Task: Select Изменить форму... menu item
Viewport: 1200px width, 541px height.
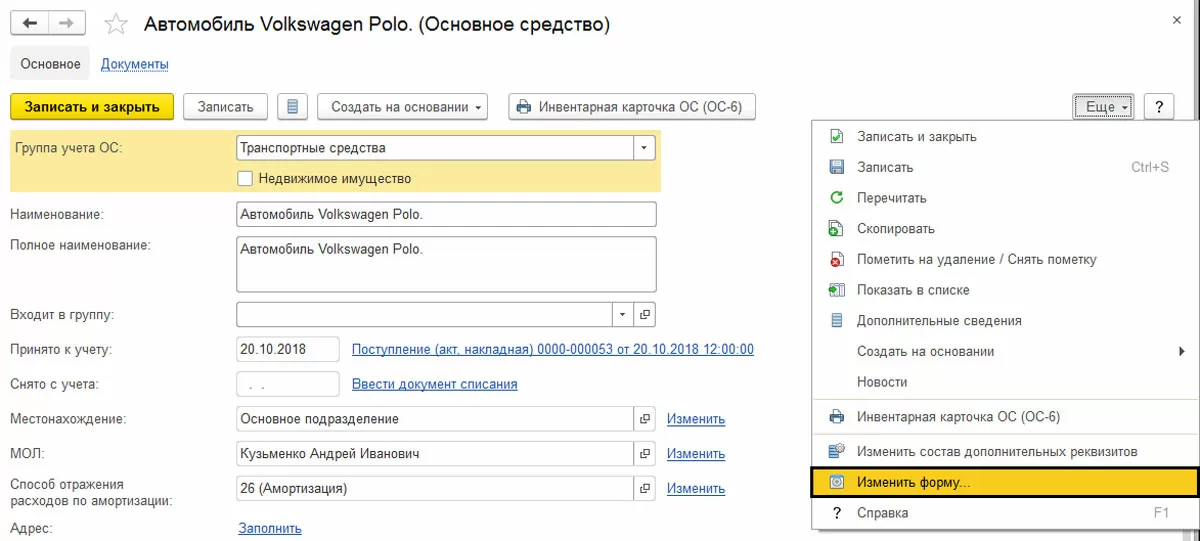Action: (913, 482)
